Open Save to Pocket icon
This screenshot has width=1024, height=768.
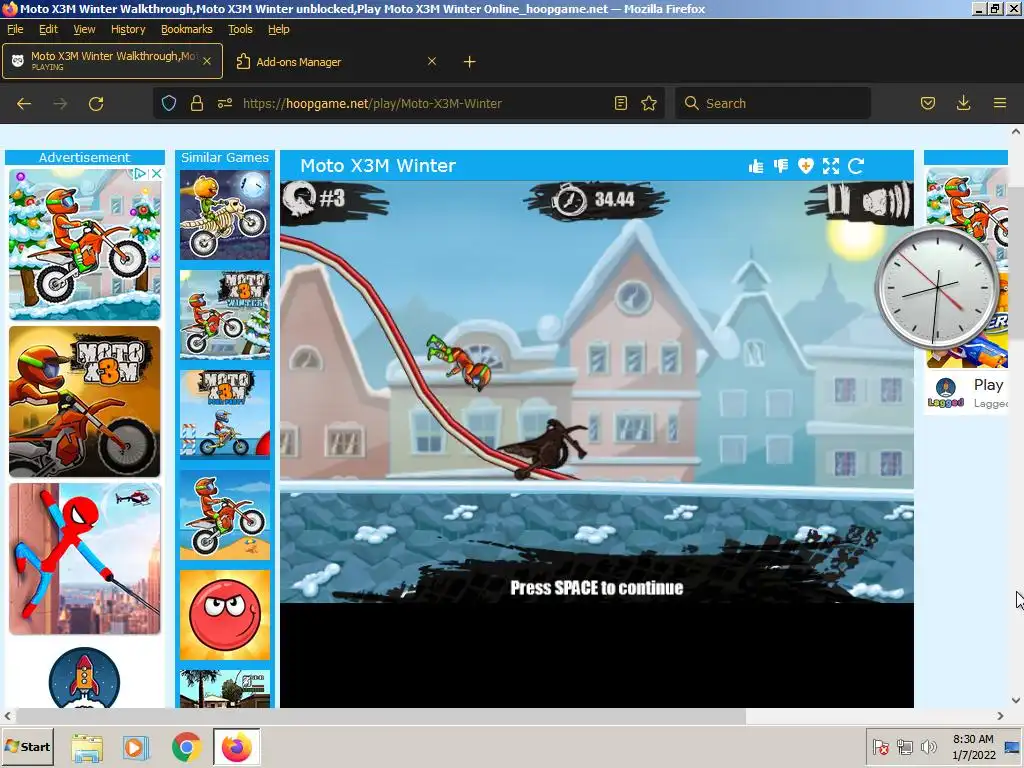(927, 103)
